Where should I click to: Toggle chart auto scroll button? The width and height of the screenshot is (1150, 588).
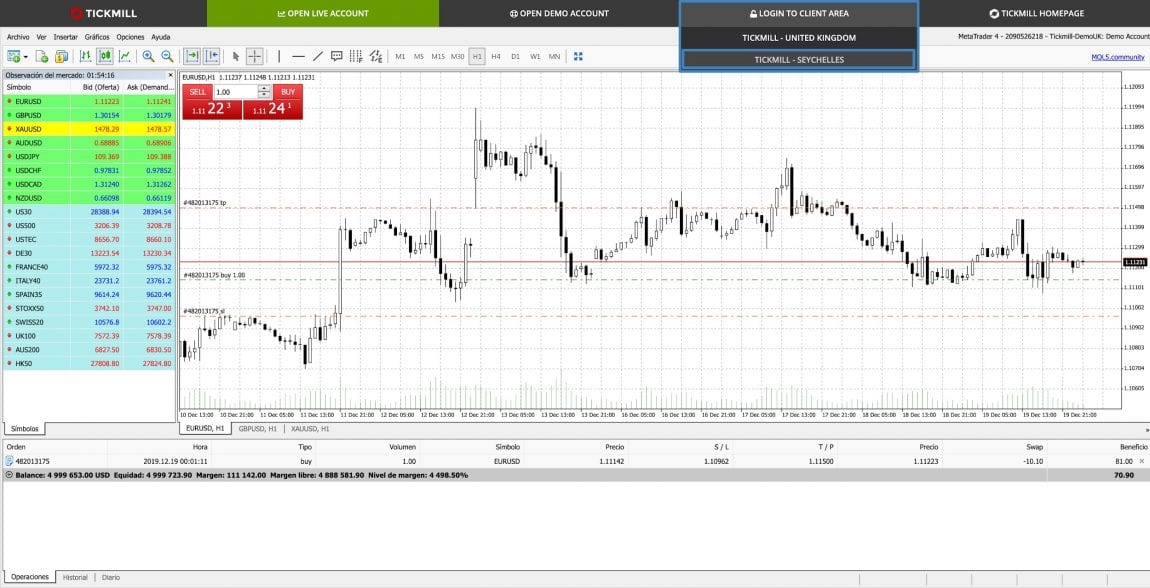point(192,56)
